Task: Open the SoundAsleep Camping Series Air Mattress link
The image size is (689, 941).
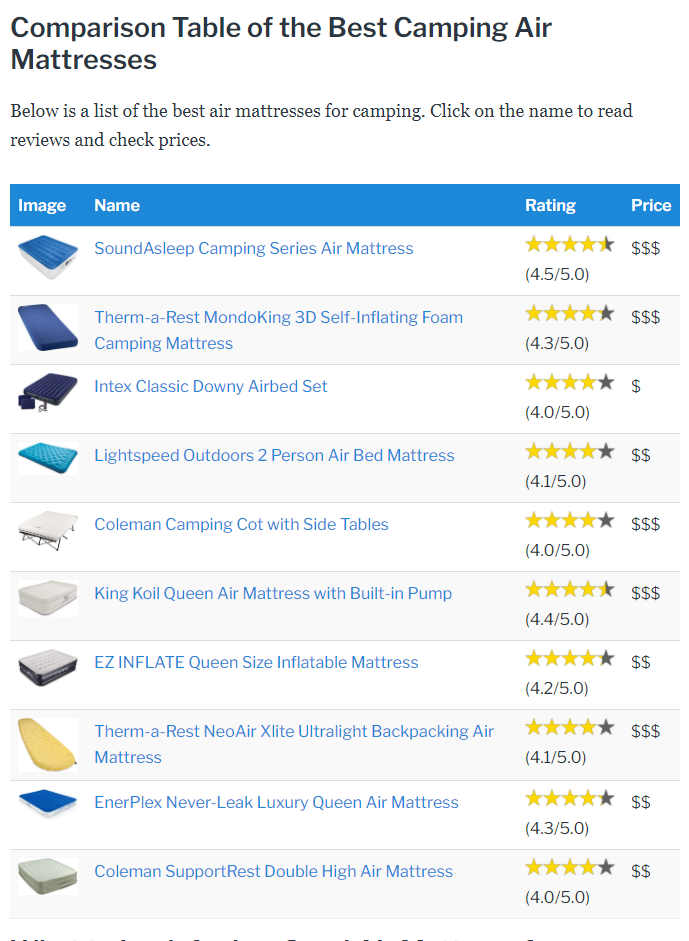Action: point(252,248)
